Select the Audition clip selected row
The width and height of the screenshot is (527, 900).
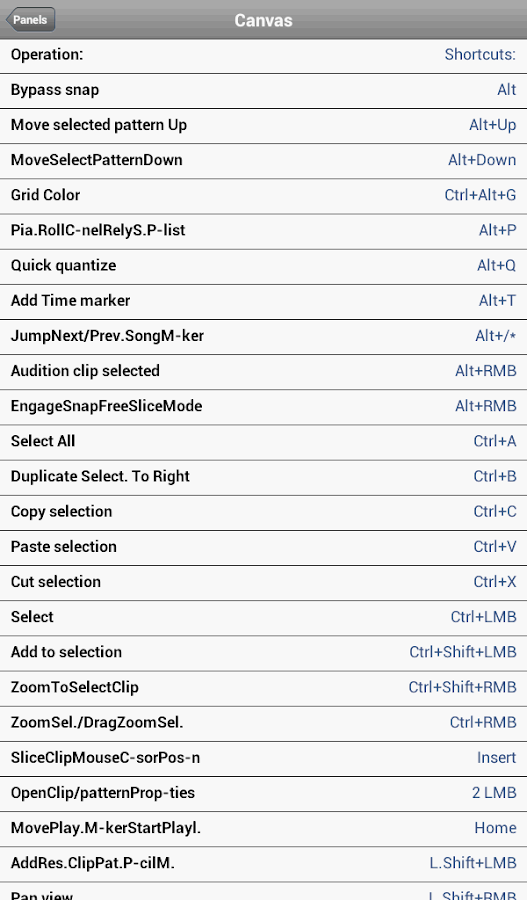(264, 371)
